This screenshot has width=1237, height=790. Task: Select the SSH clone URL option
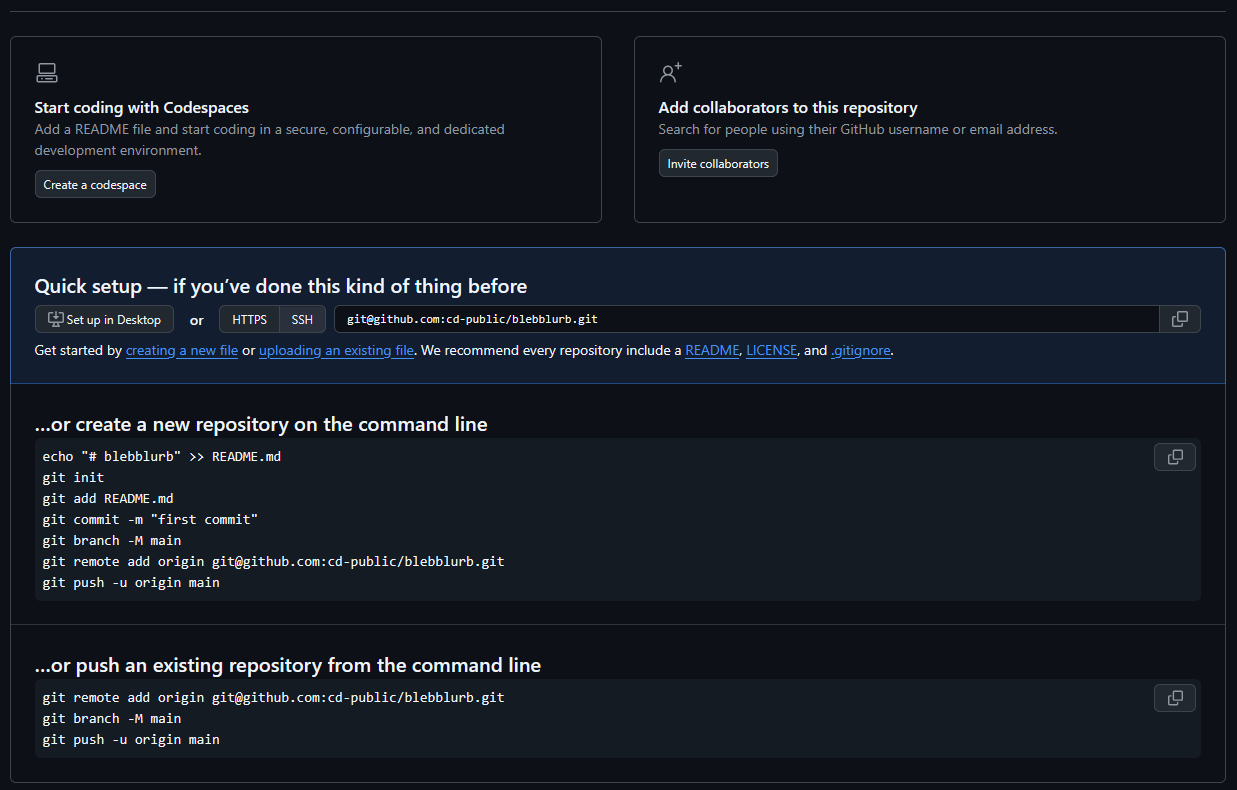pos(302,320)
